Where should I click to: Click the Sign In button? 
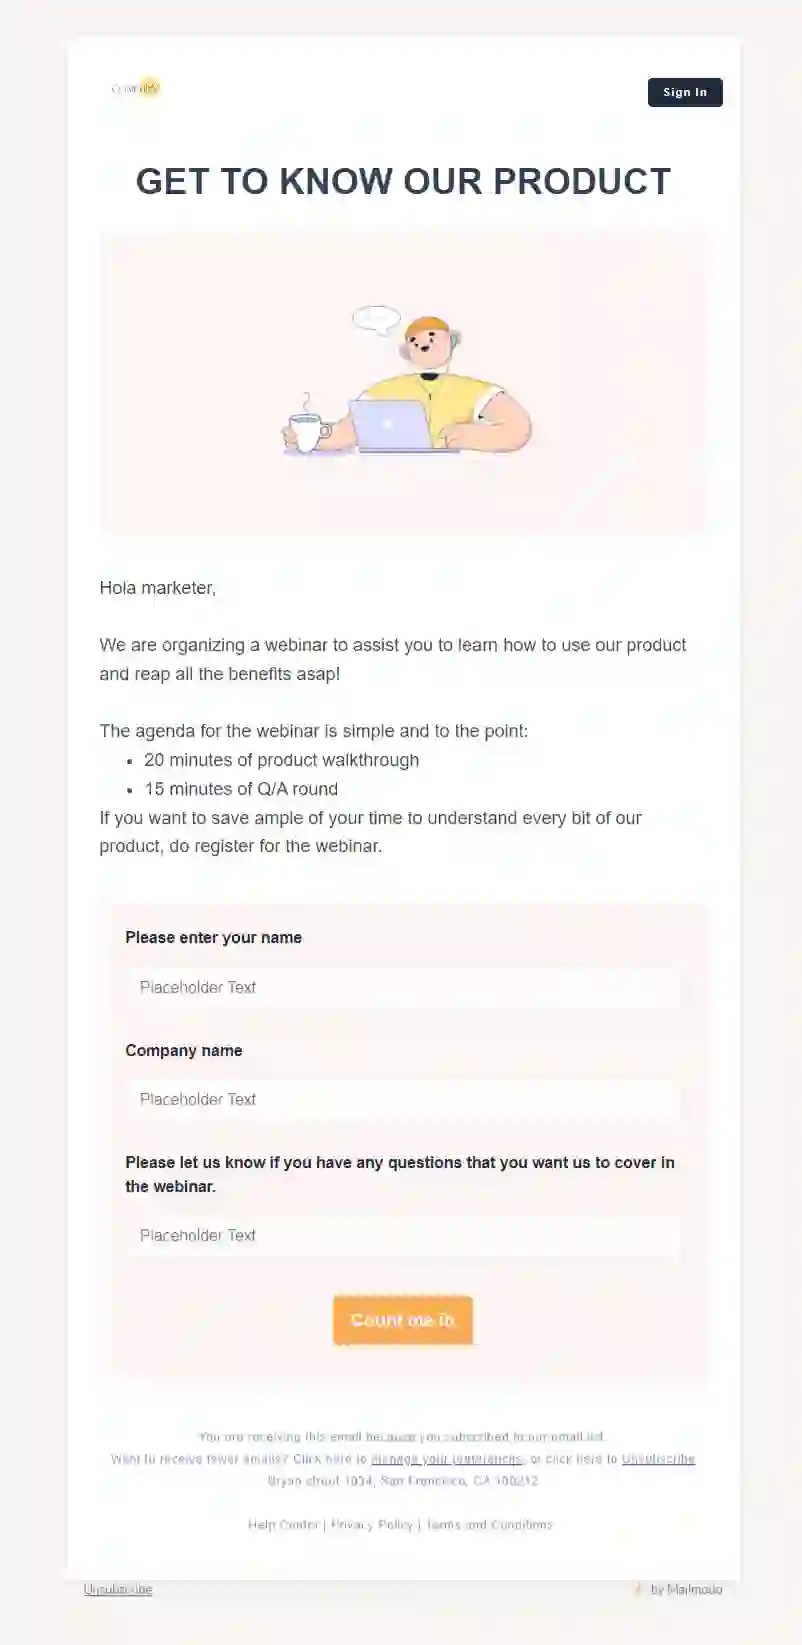685,92
